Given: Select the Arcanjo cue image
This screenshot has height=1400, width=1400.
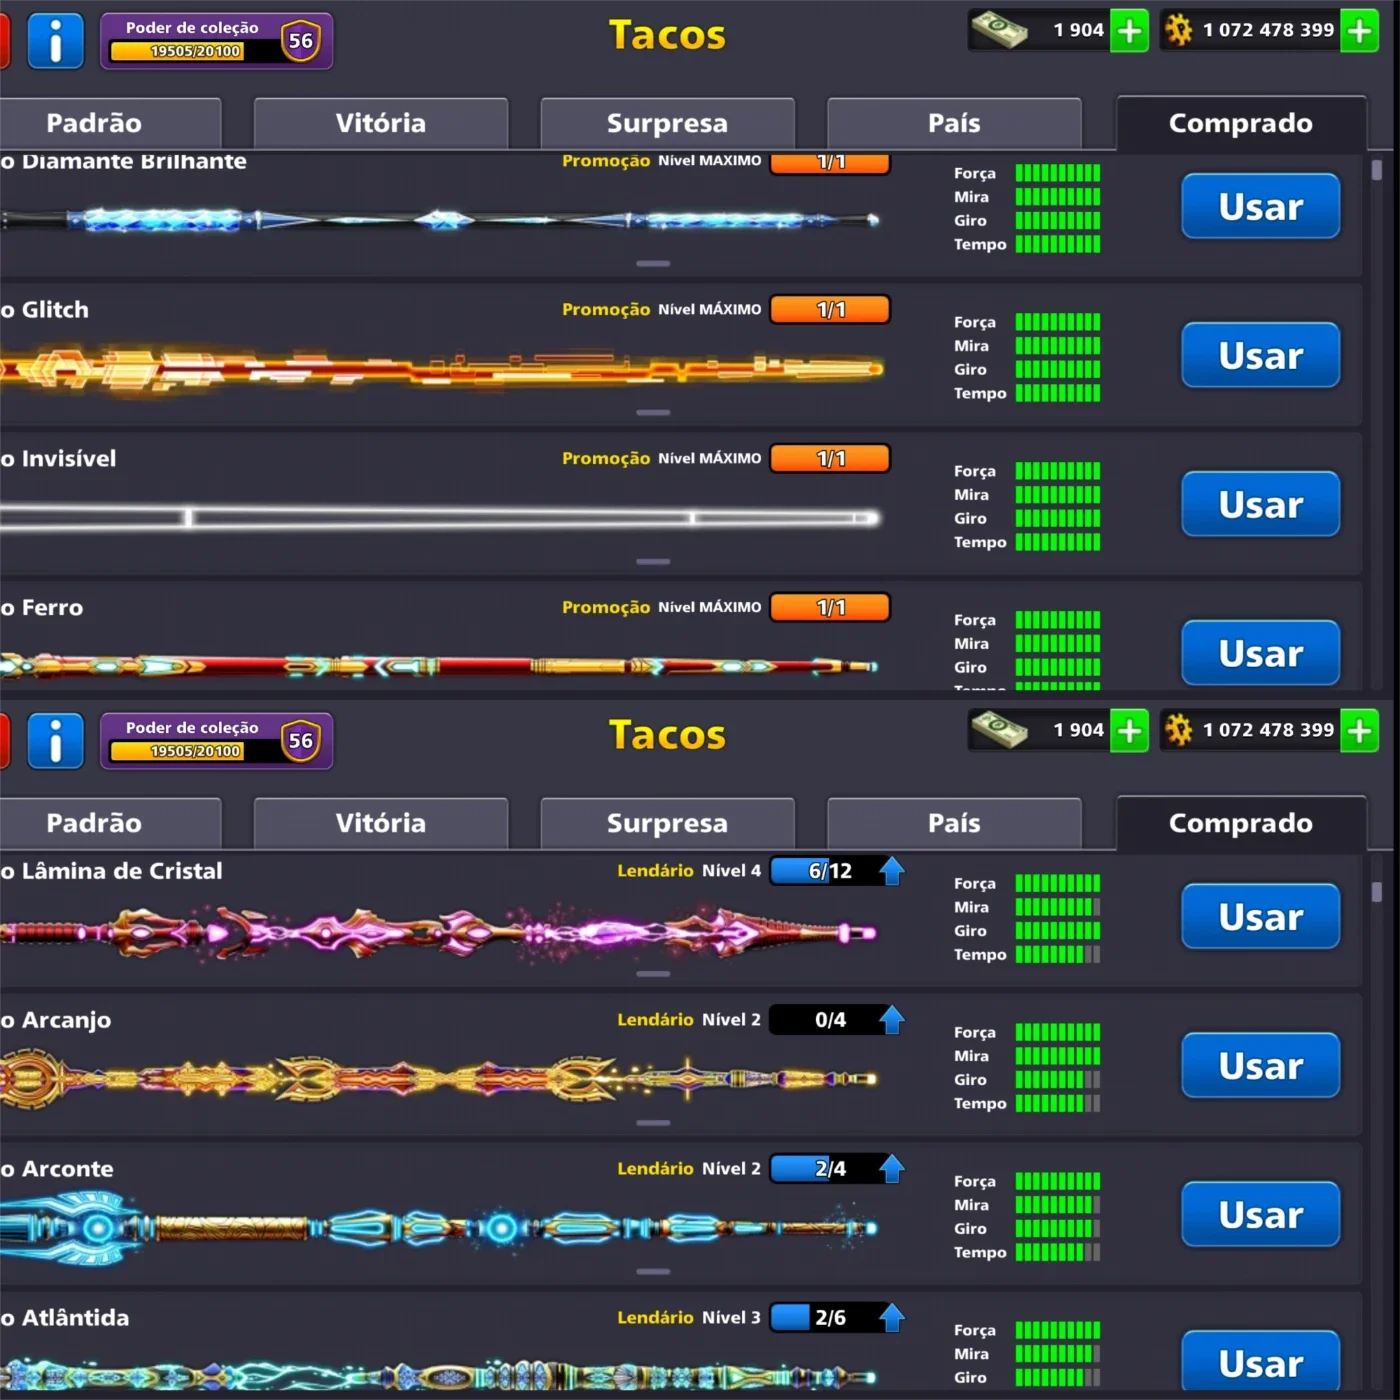Looking at the screenshot, I should click(x=440, y=1079).
